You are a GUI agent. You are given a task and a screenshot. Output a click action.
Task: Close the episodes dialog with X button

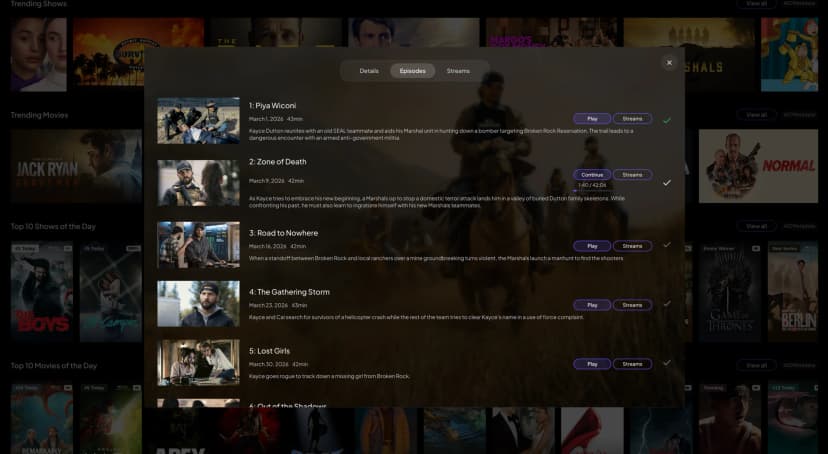point(669,63)
